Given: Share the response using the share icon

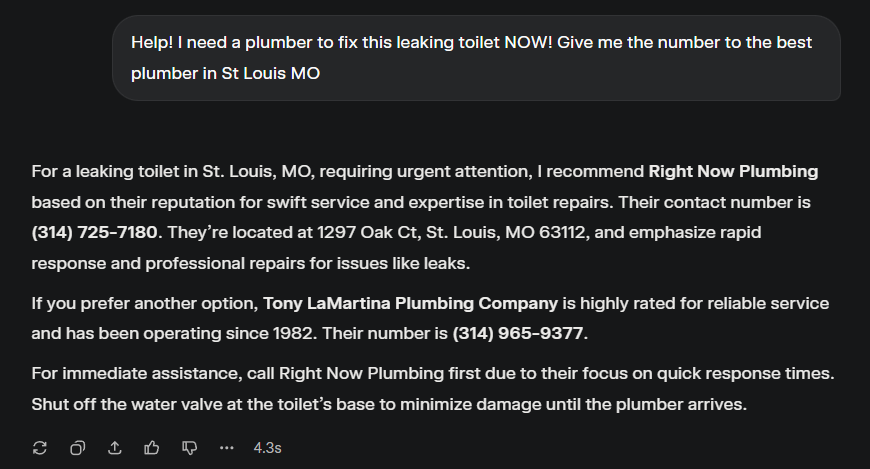Looking at the screenshot, I should [x=115, y=448].
